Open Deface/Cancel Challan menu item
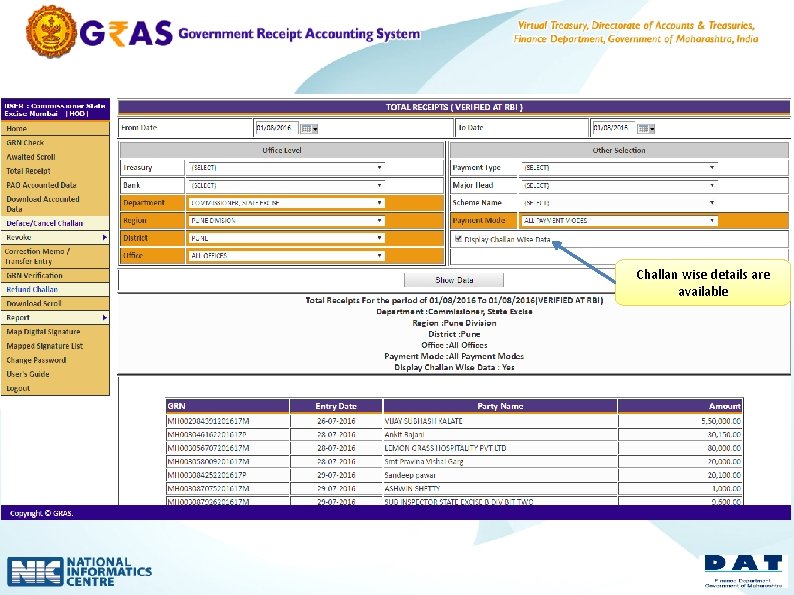794x595 pixels. 55,223
